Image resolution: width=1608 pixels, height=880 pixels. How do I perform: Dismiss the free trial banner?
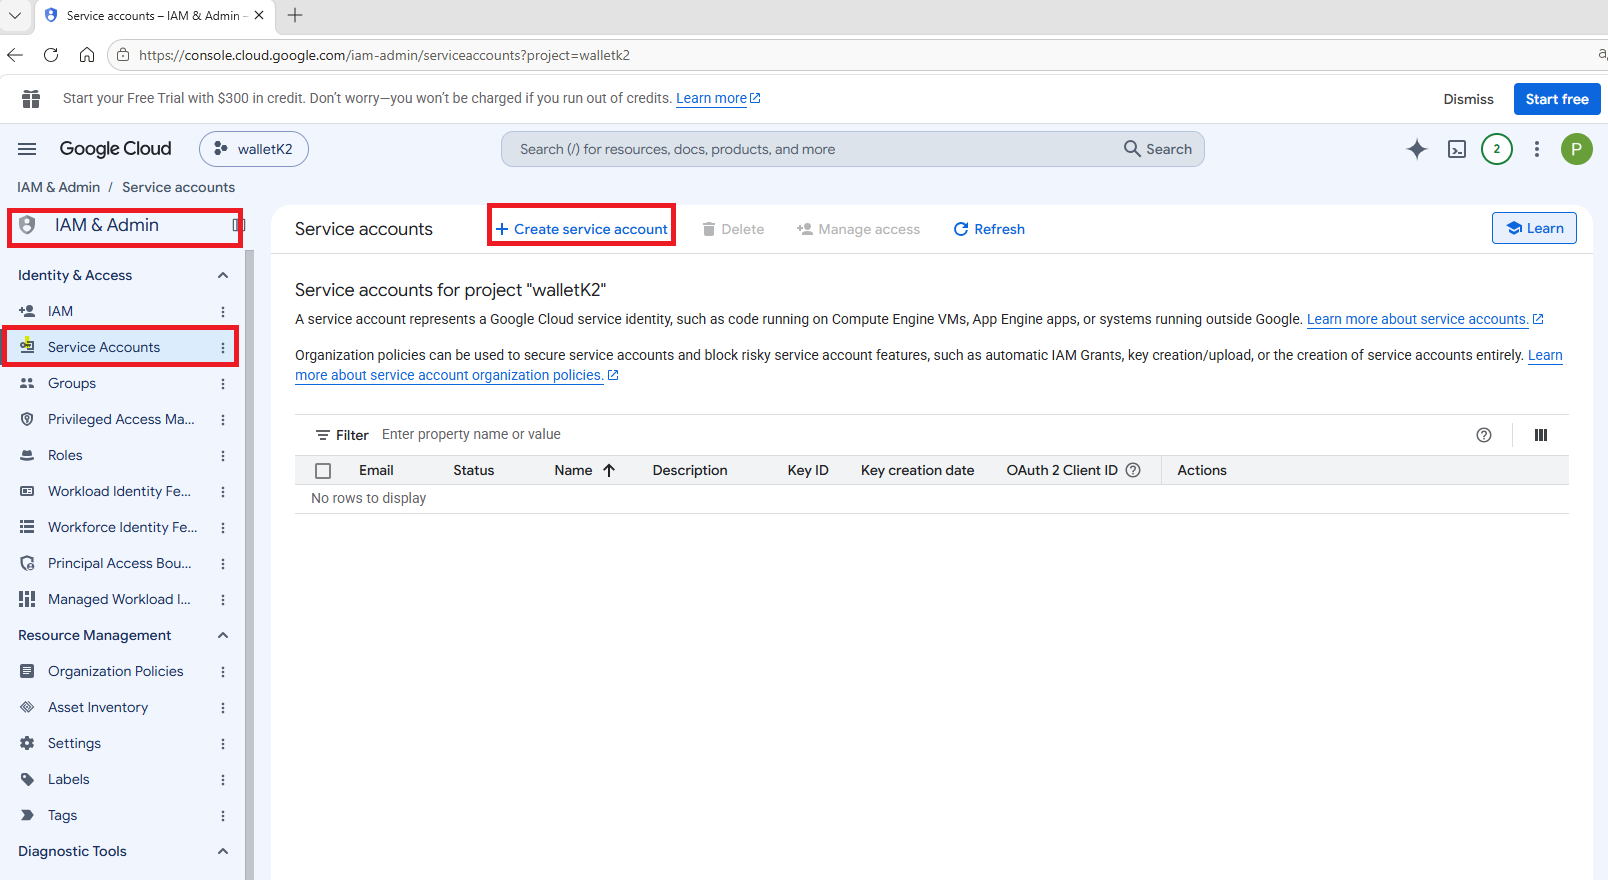coord(1468,99)
